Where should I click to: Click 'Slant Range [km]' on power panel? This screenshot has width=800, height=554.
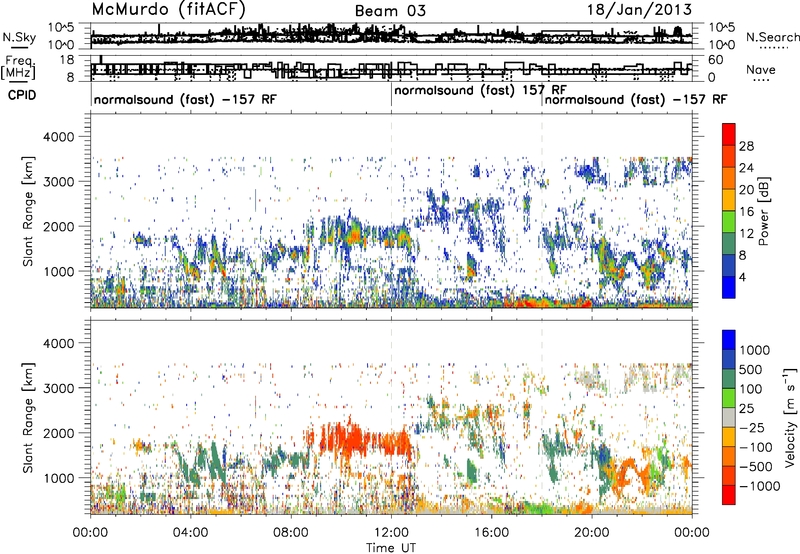point(28,211)
